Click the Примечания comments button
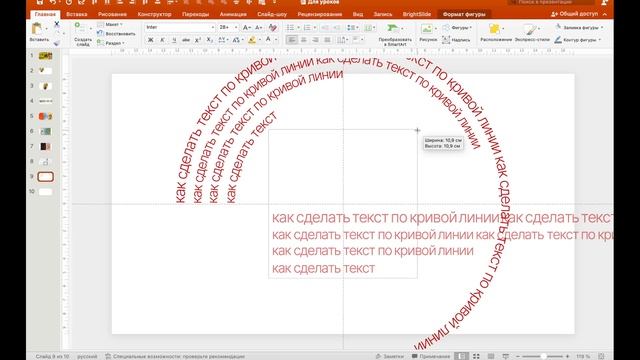640x360 pixels. (x=431, y=356)
